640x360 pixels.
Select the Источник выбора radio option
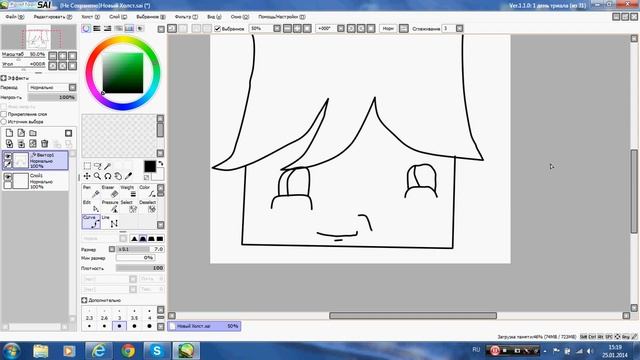[4, 122]
